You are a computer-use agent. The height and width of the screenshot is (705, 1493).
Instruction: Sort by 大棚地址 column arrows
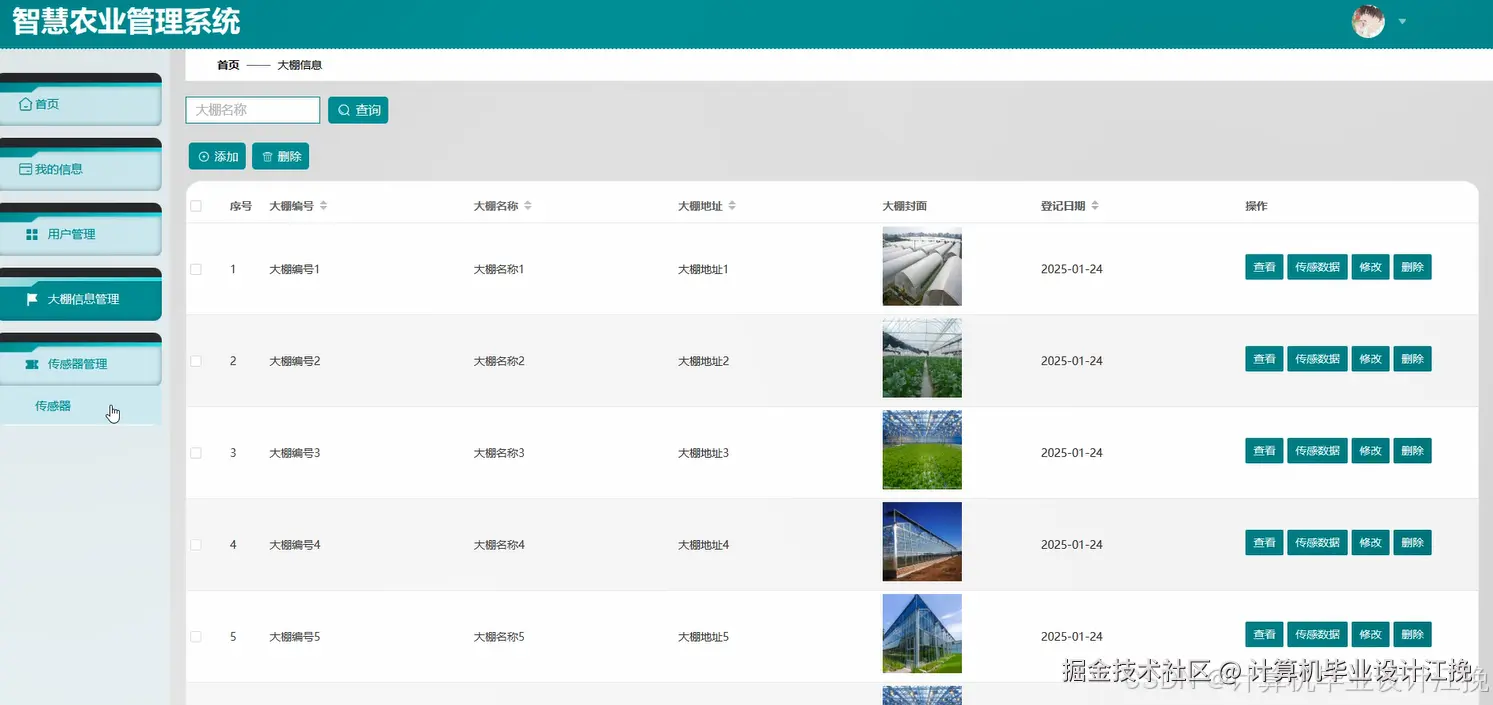coord(731,206)
